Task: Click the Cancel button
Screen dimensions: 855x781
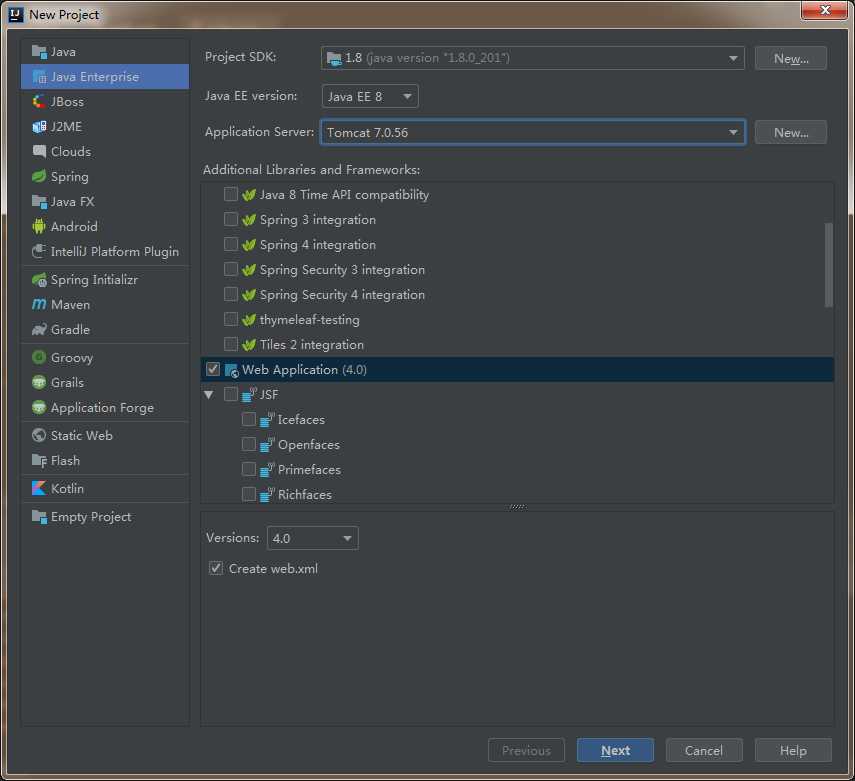Action: (704, 750)
